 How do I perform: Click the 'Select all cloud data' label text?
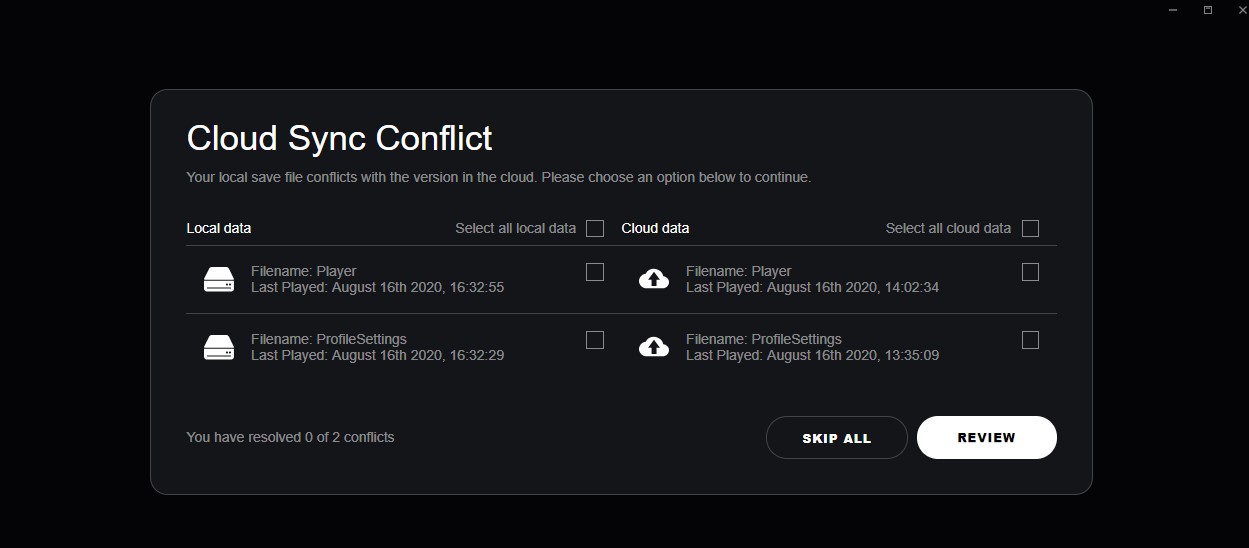click(x=948, y=228)
